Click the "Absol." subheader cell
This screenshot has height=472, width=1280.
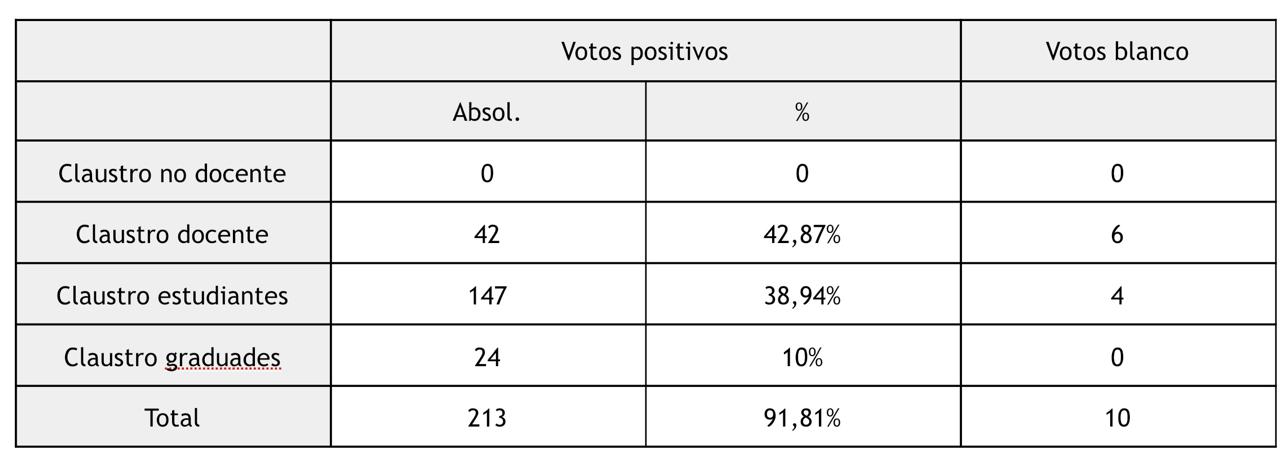point(487,112)
